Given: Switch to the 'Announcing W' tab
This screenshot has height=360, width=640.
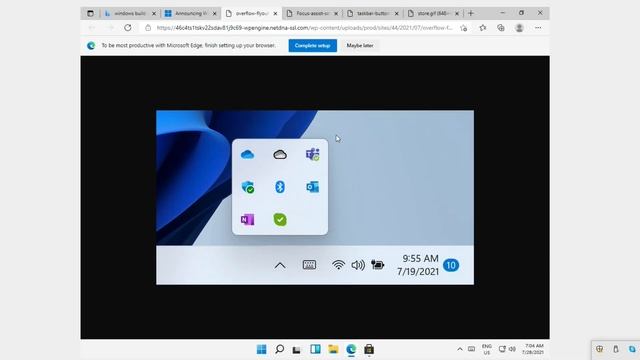Looking at the screenshot, I should coord(191,13).
